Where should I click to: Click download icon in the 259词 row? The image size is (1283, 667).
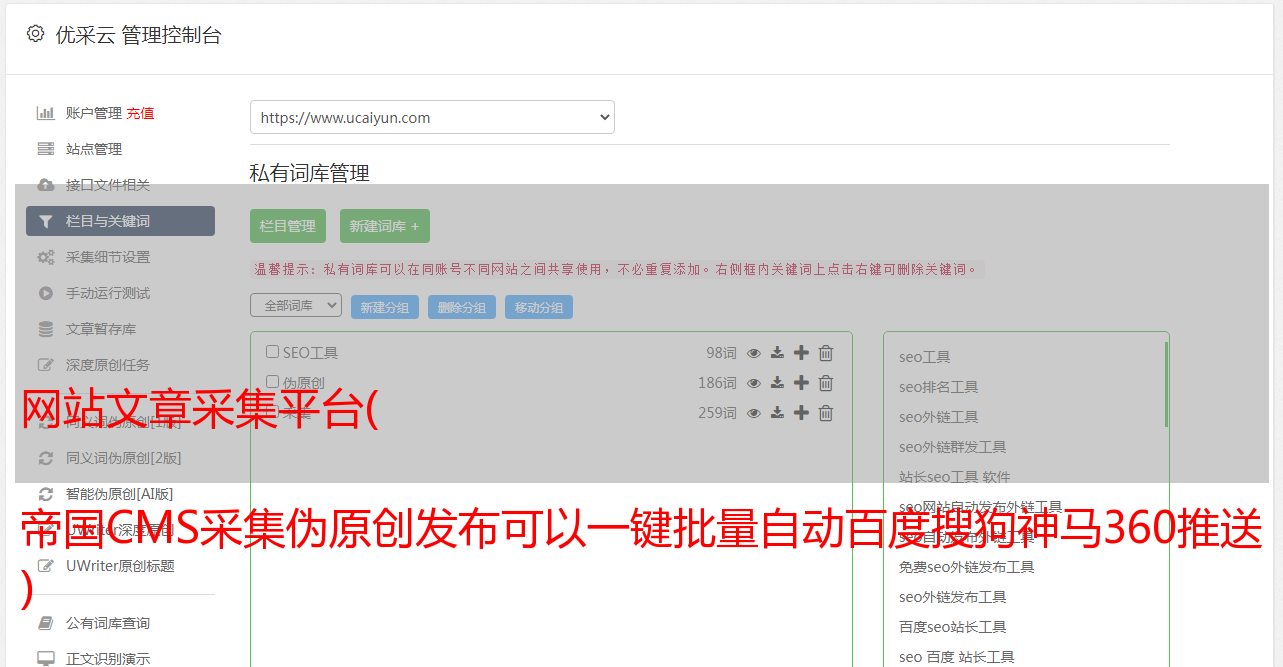pyautogui.click(x=777, y=413)
